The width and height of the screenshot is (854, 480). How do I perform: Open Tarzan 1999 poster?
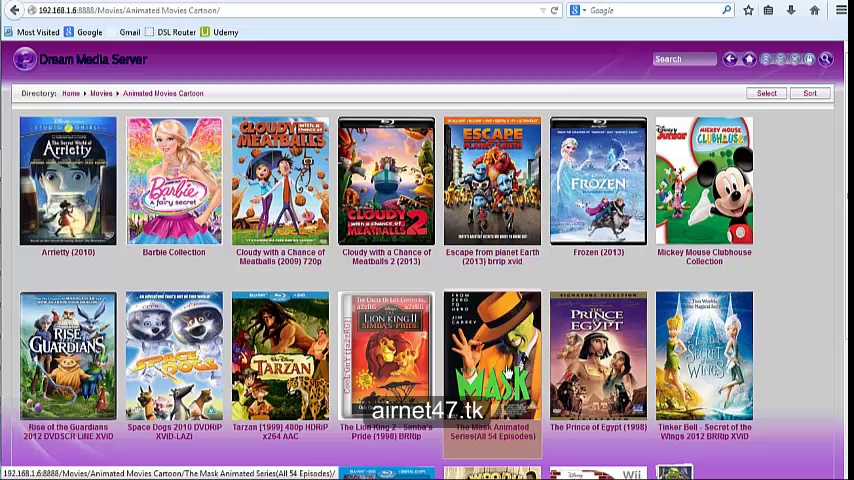[x=280, y=355]
